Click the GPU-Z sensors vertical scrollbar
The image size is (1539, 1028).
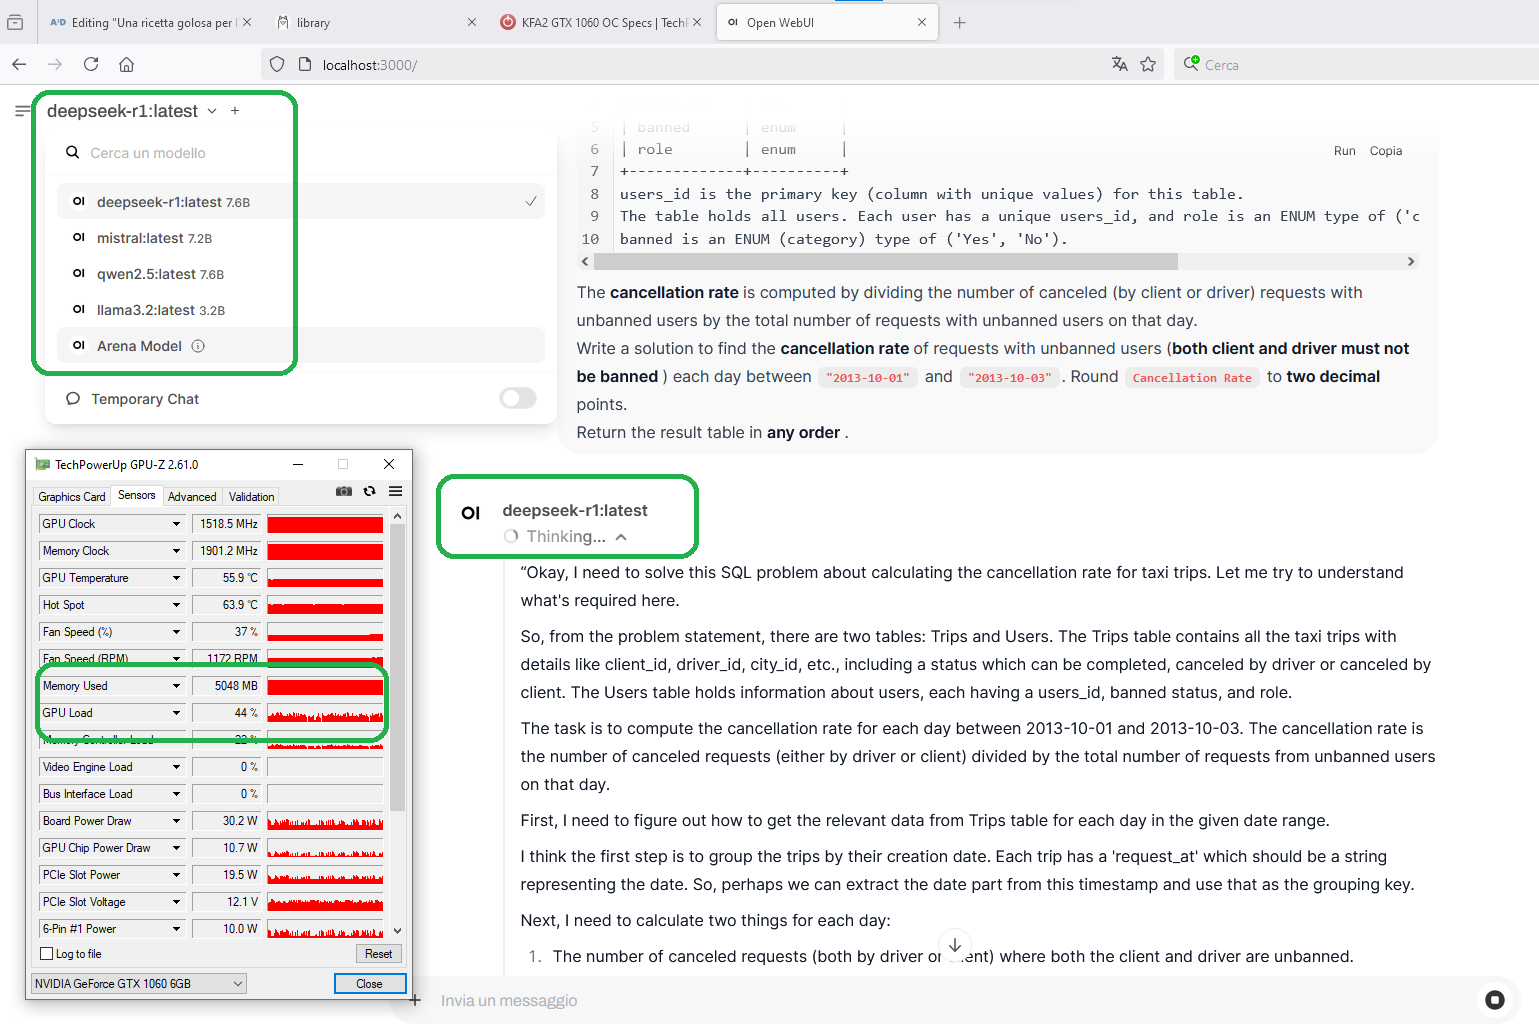(x=397, y=666)
